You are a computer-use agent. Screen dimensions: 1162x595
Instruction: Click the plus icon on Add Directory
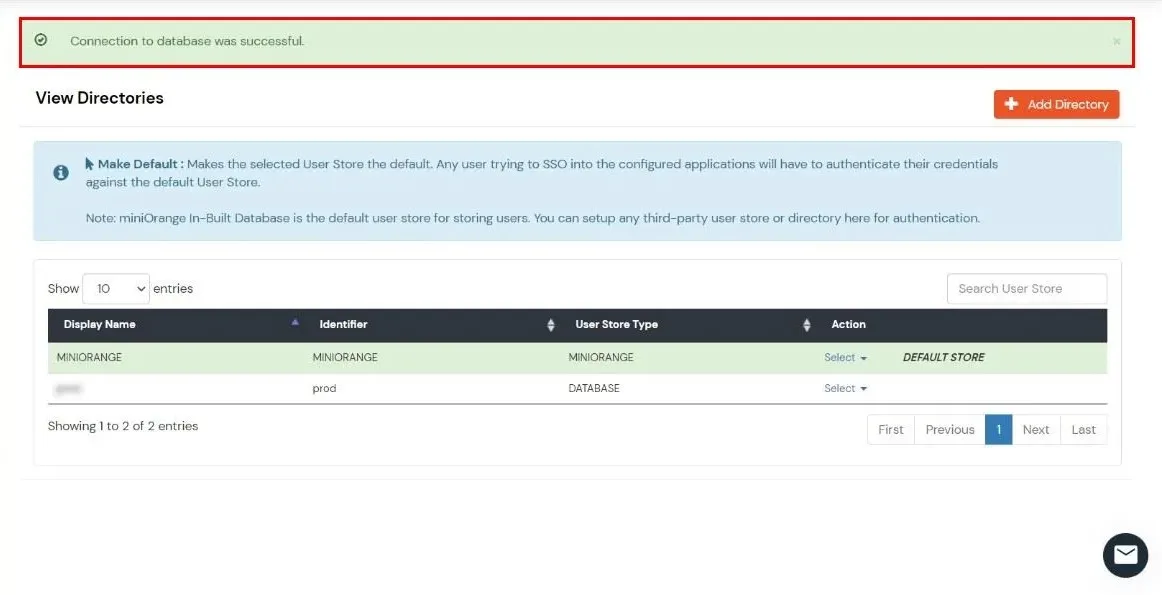1011,103
